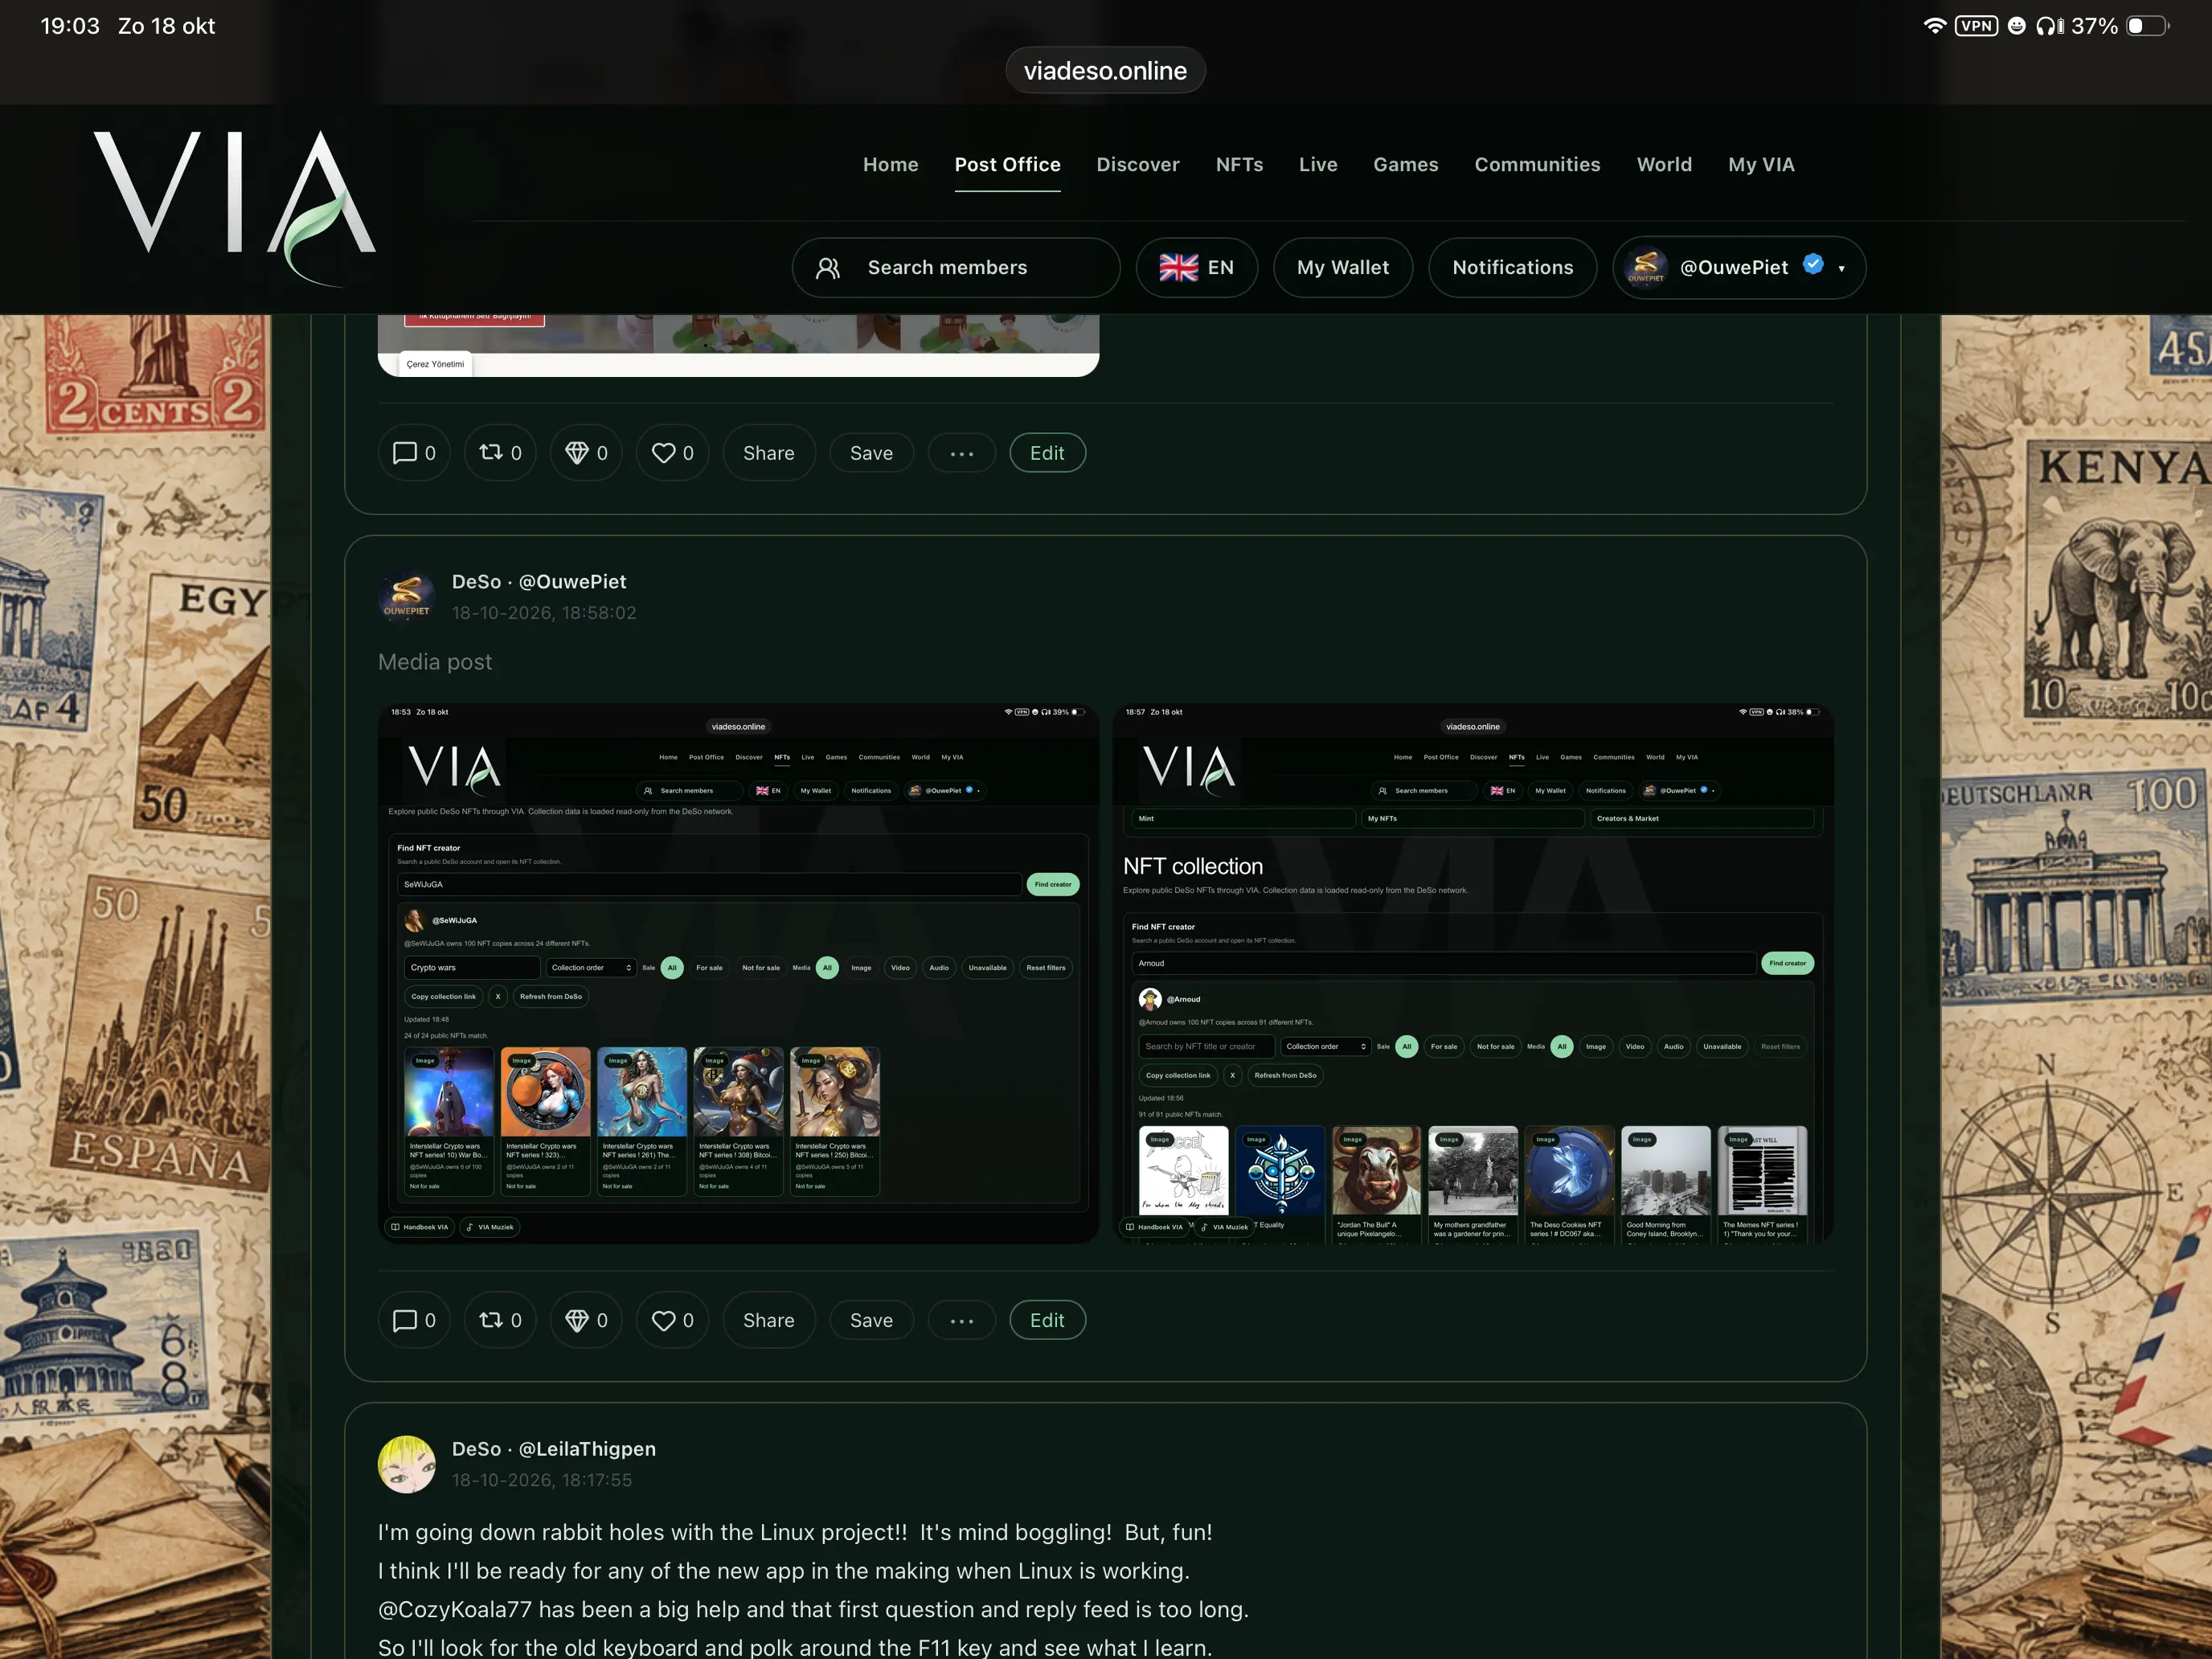This screenshot has width=2212, height=1659.
Task: Click LeilaThigpen's avatar
Action: pos(407,1464)
